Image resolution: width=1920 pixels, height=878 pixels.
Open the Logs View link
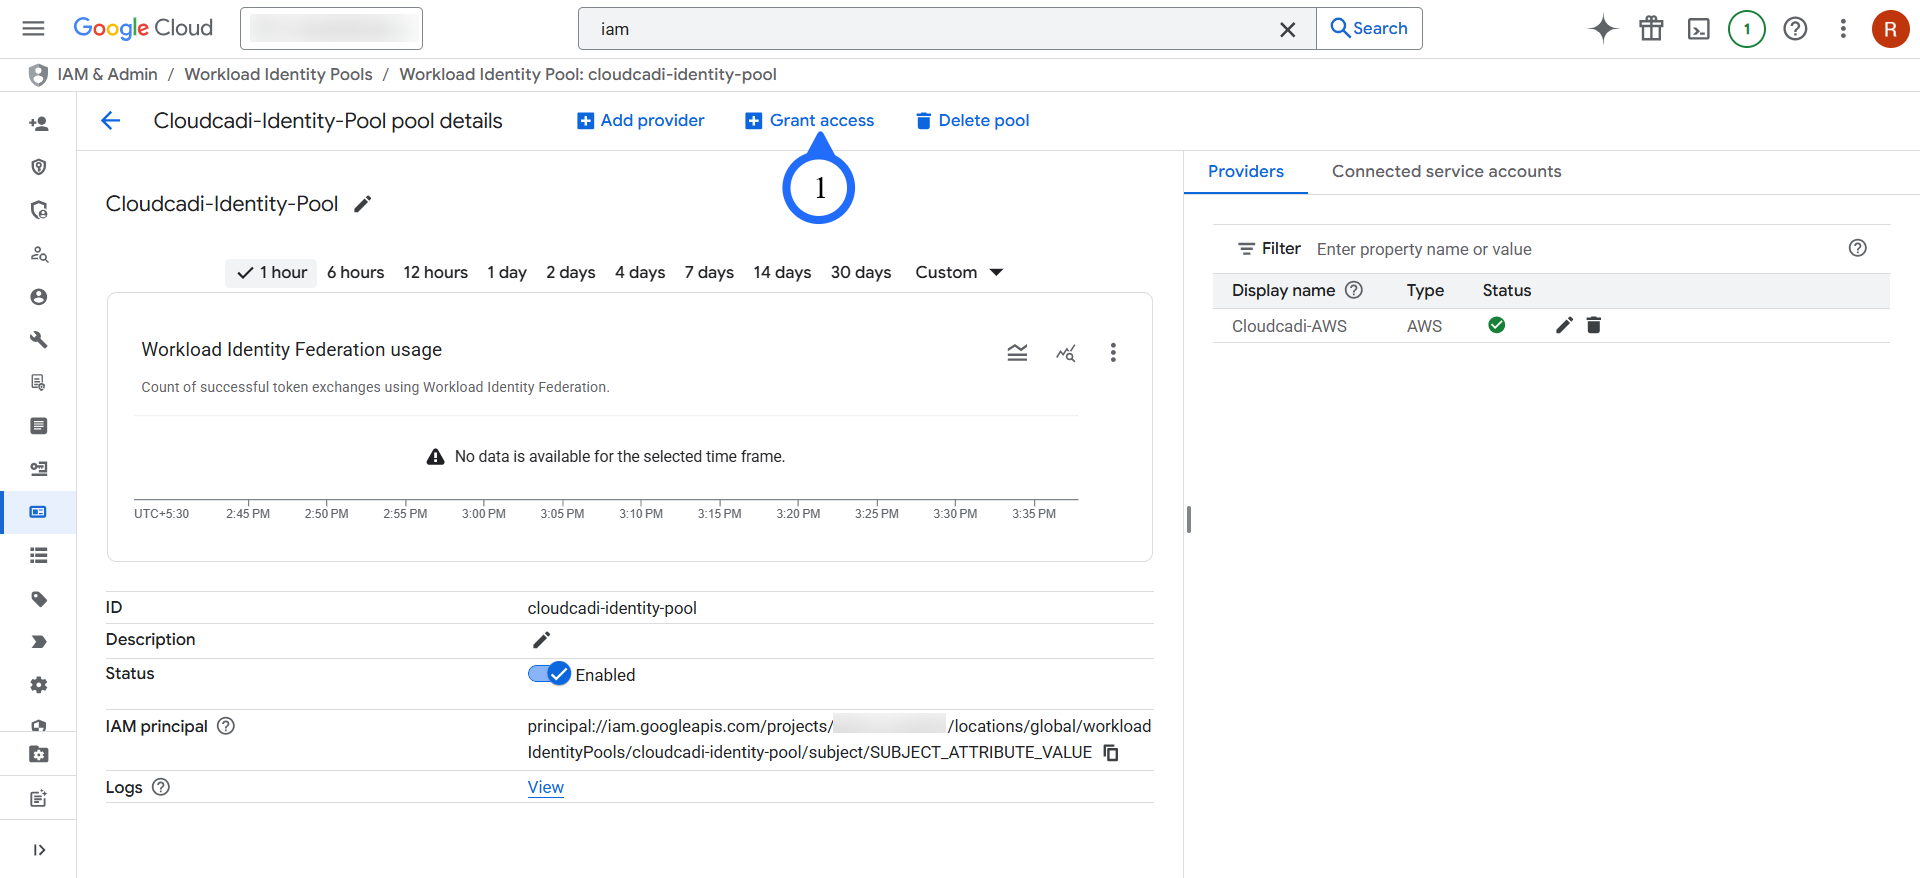pyautogui.click(x=545, y=787)
